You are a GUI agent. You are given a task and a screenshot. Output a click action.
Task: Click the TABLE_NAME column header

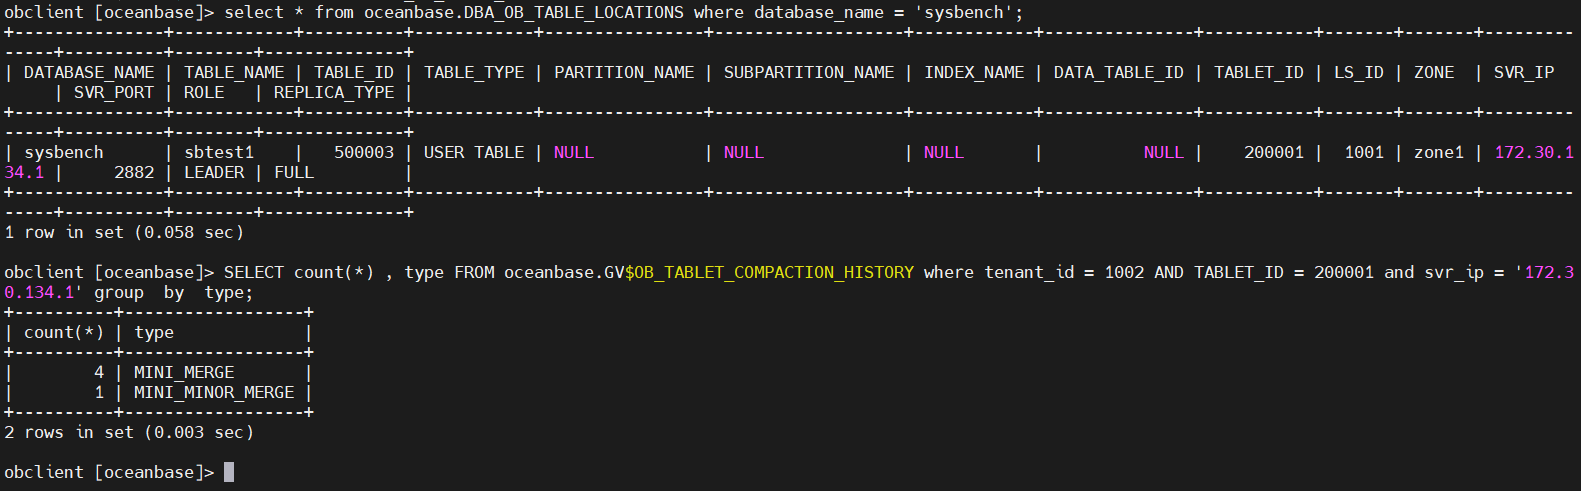[x=234, y=72]
